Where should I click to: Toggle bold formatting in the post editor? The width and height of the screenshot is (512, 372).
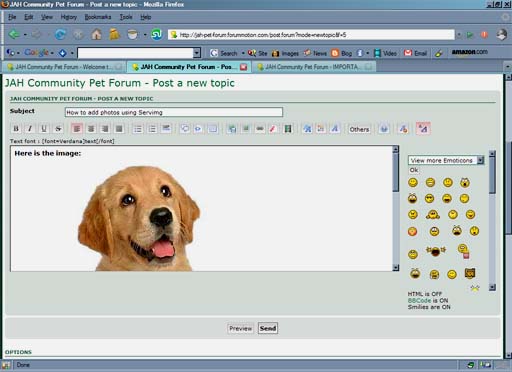tap(16, 129)
